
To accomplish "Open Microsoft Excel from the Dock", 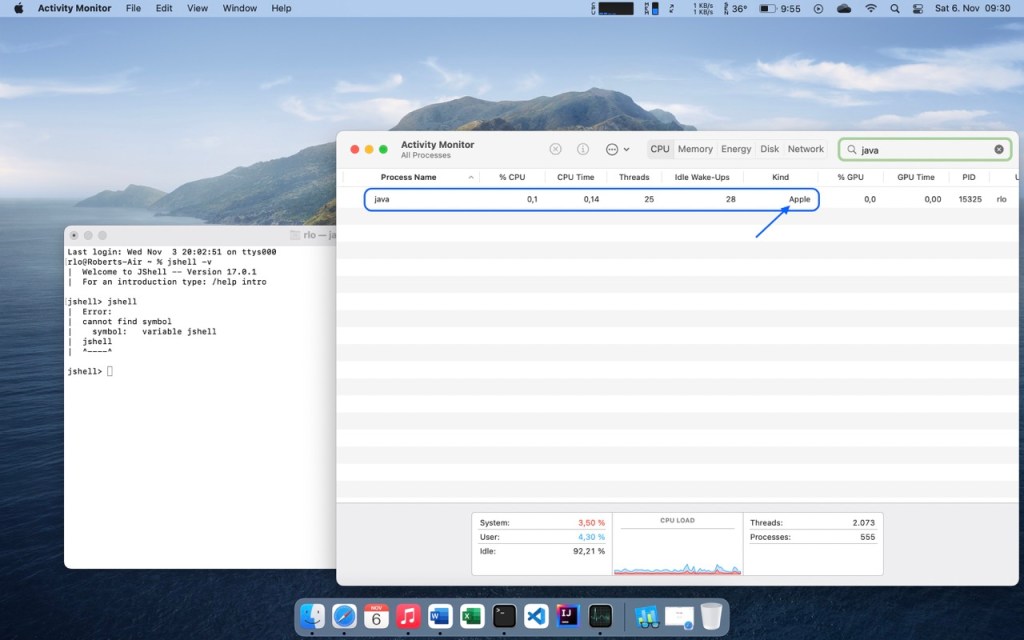I will pyautogui.click(x=471, y=616).
